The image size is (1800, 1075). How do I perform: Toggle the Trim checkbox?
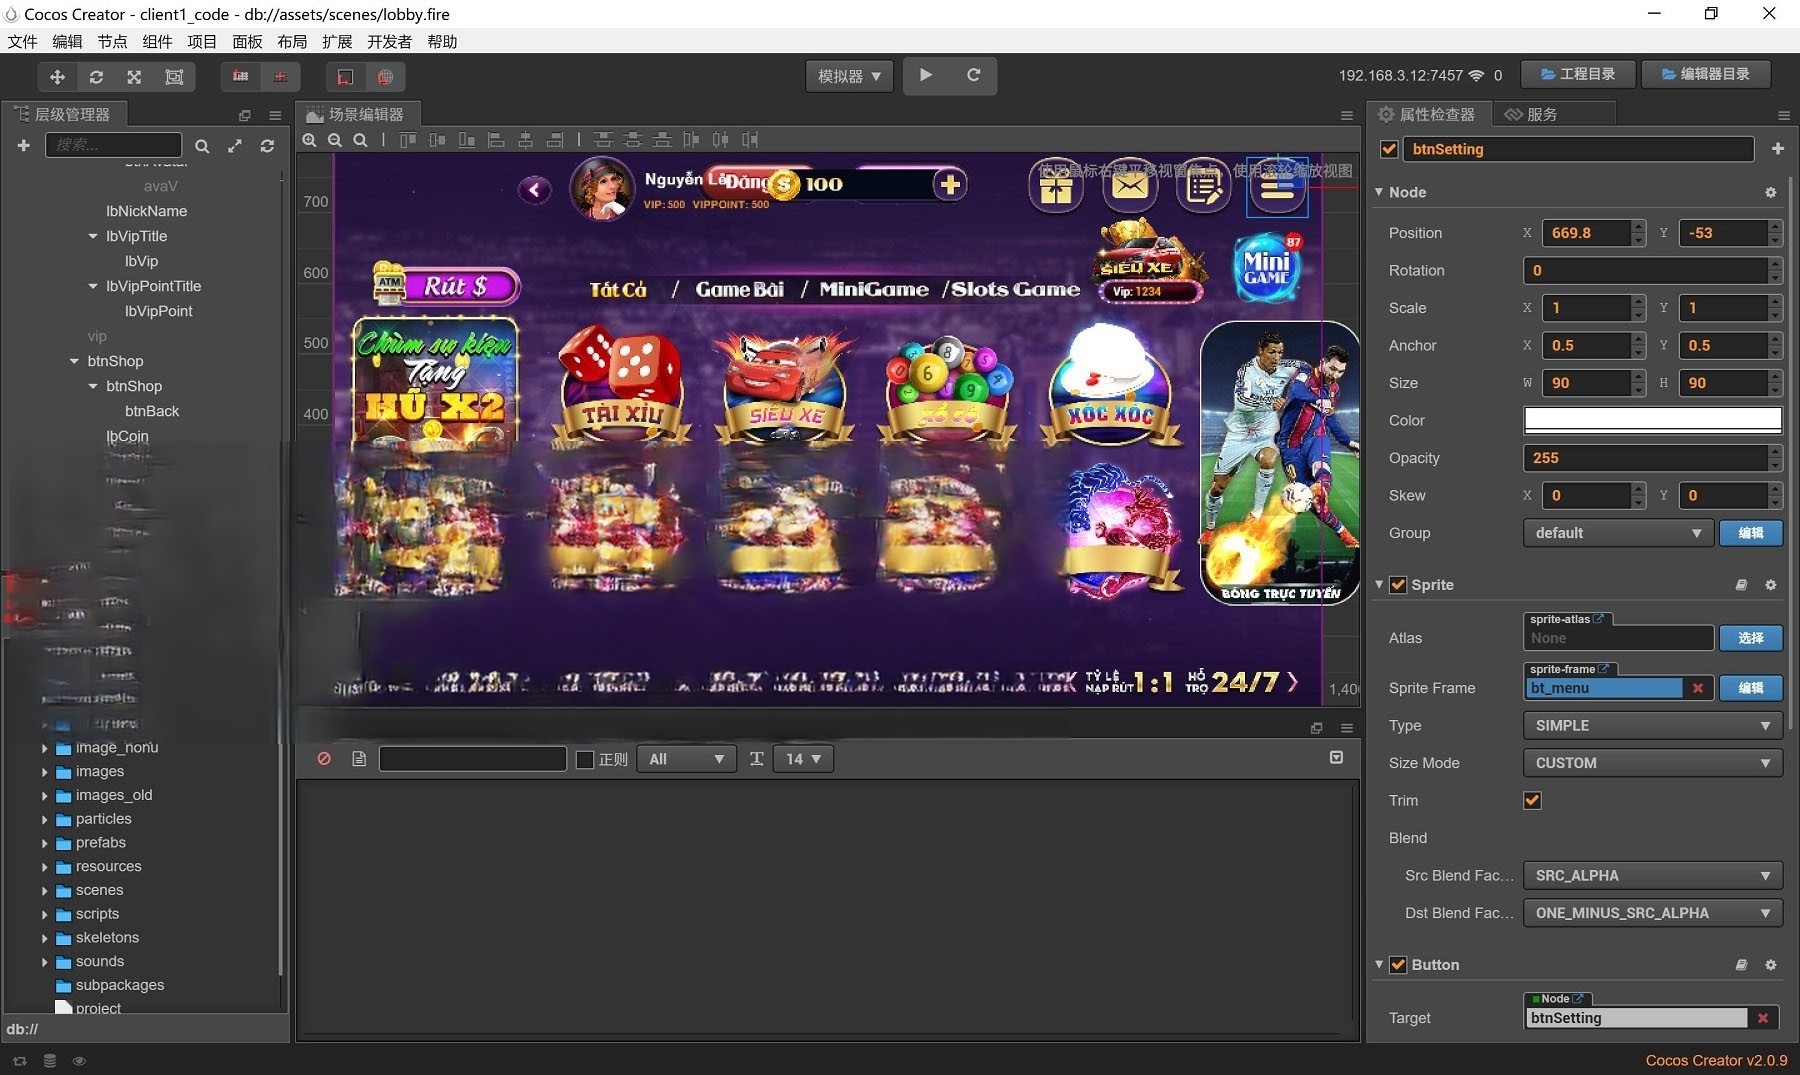[1532, 800]
